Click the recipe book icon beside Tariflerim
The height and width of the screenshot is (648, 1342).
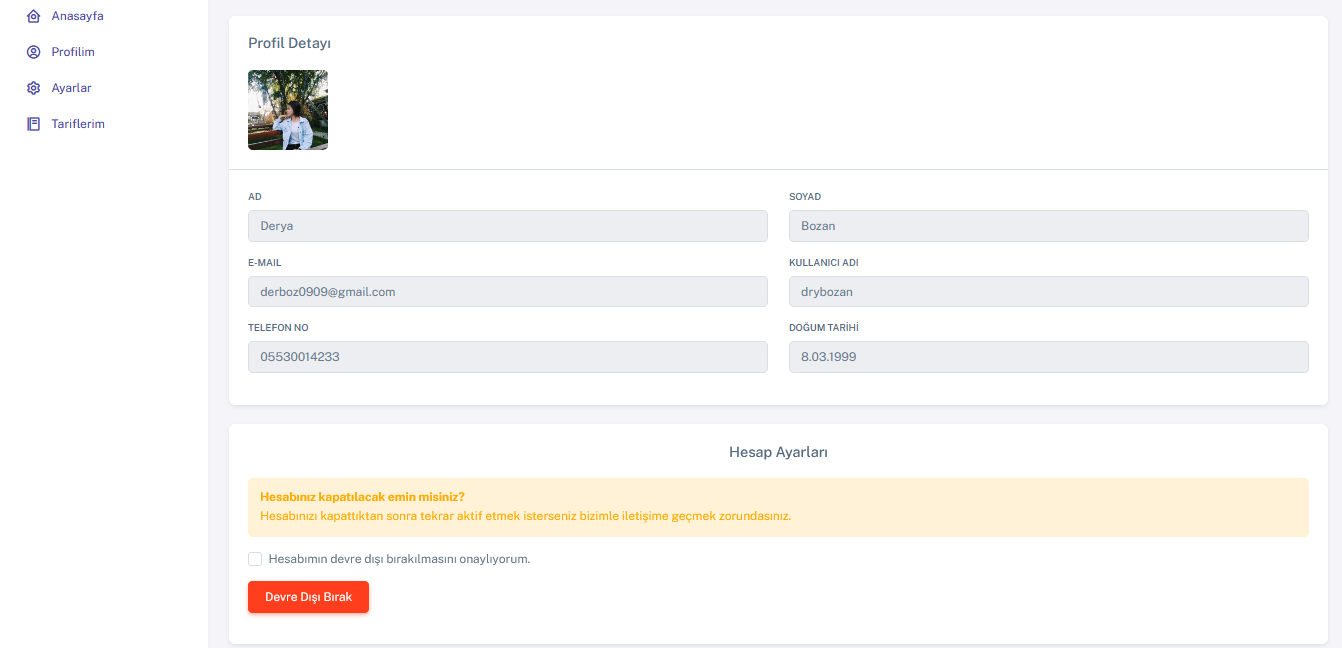point(32,123)
